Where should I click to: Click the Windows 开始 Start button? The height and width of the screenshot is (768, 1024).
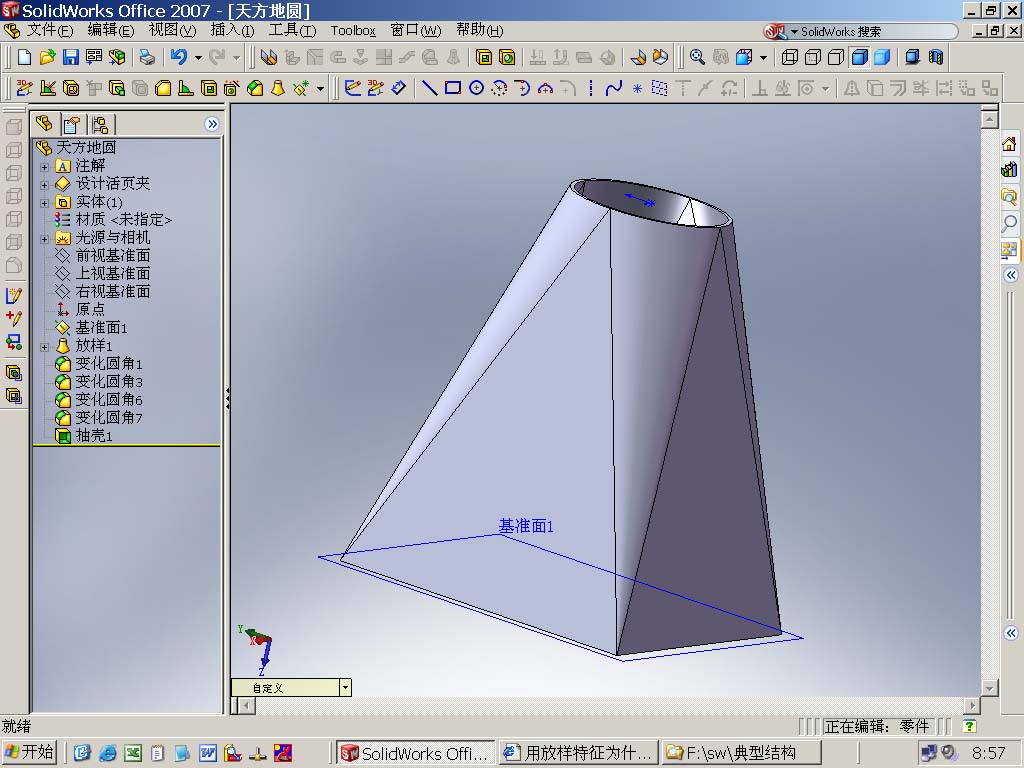29,752
